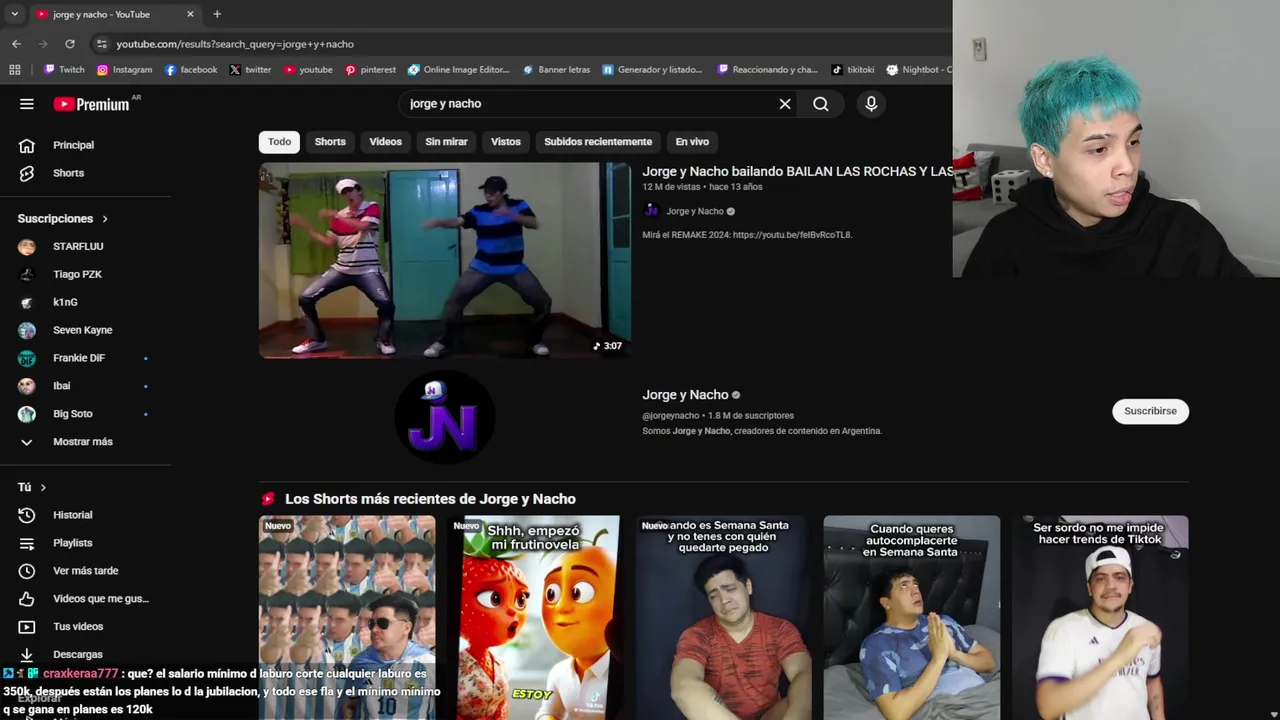This screenshot has width=1280, height=720.
Task: Open the Banner letras bookmark
Action: tap(557, 70)
